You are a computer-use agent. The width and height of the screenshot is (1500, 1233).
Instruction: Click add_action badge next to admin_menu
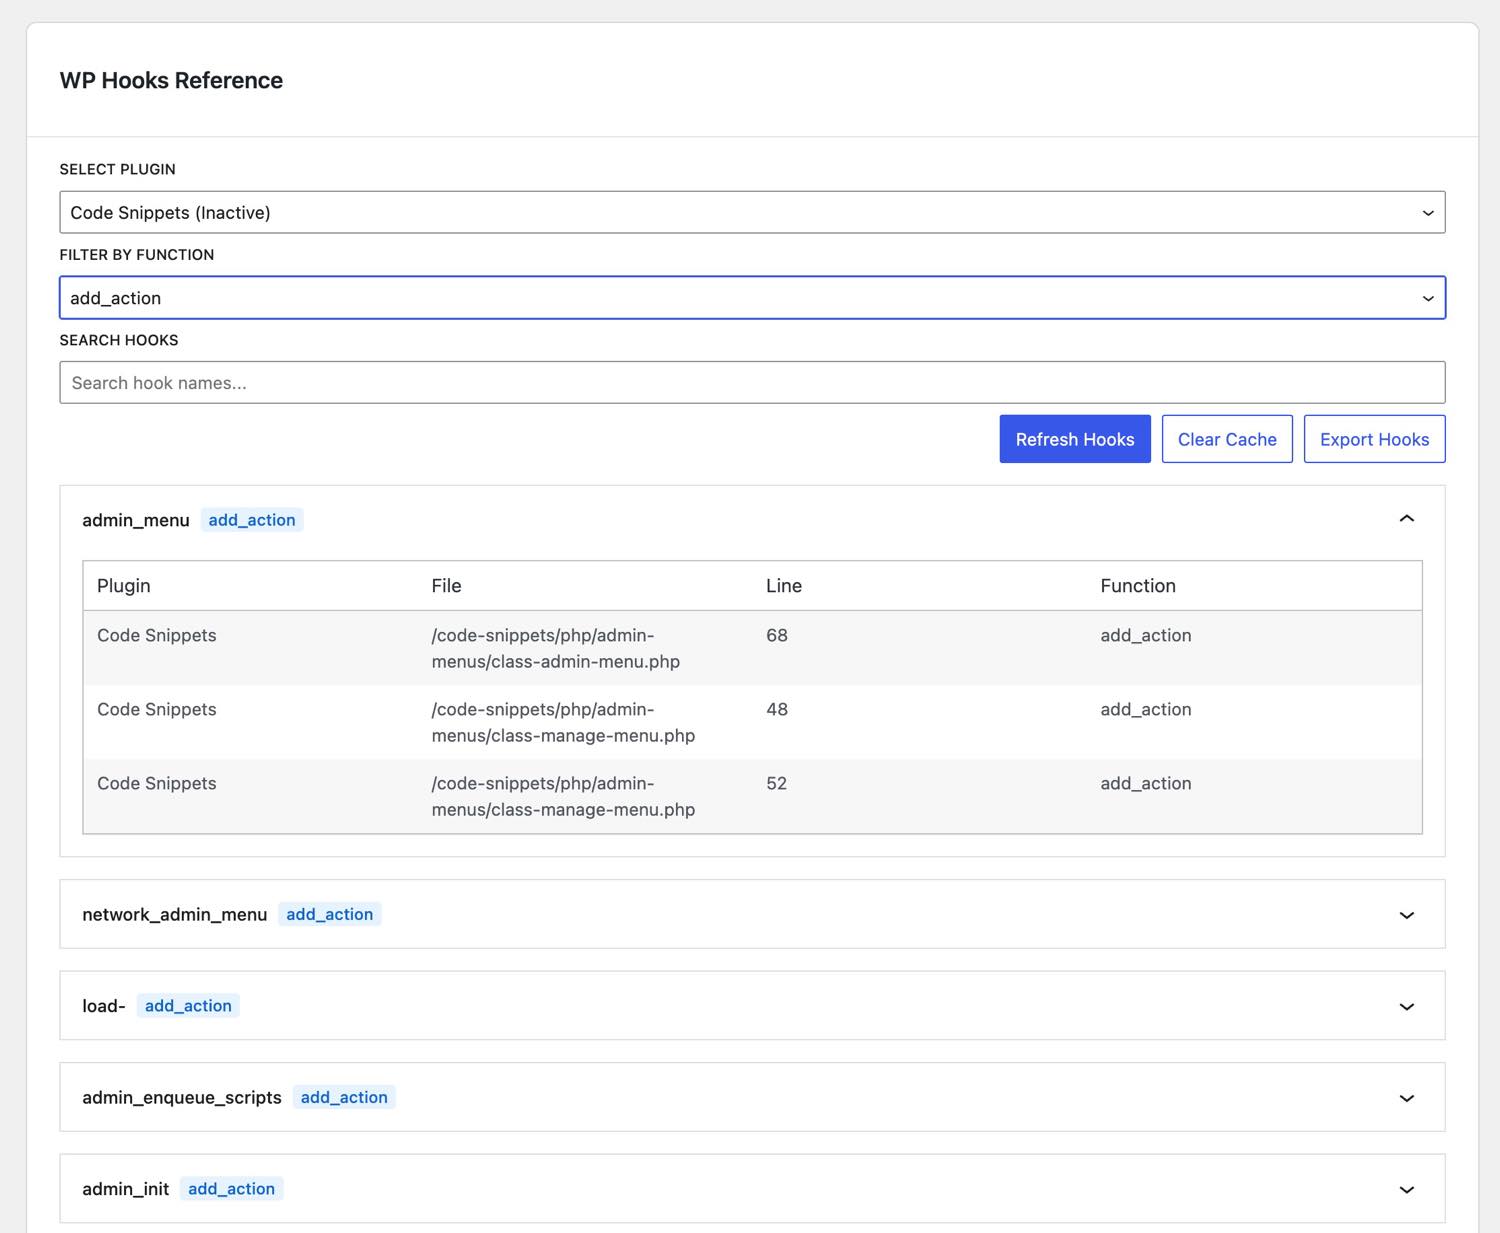point(252,520)
